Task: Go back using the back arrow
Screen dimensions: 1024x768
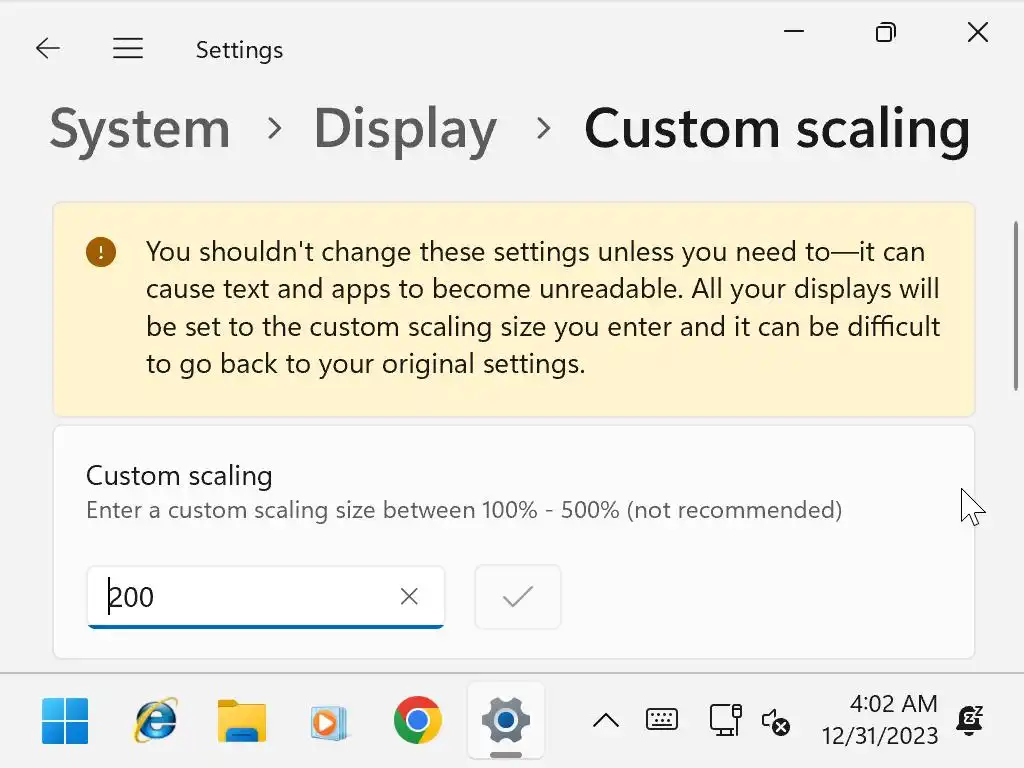Action: pyautogui.click(x=48, y=49)
